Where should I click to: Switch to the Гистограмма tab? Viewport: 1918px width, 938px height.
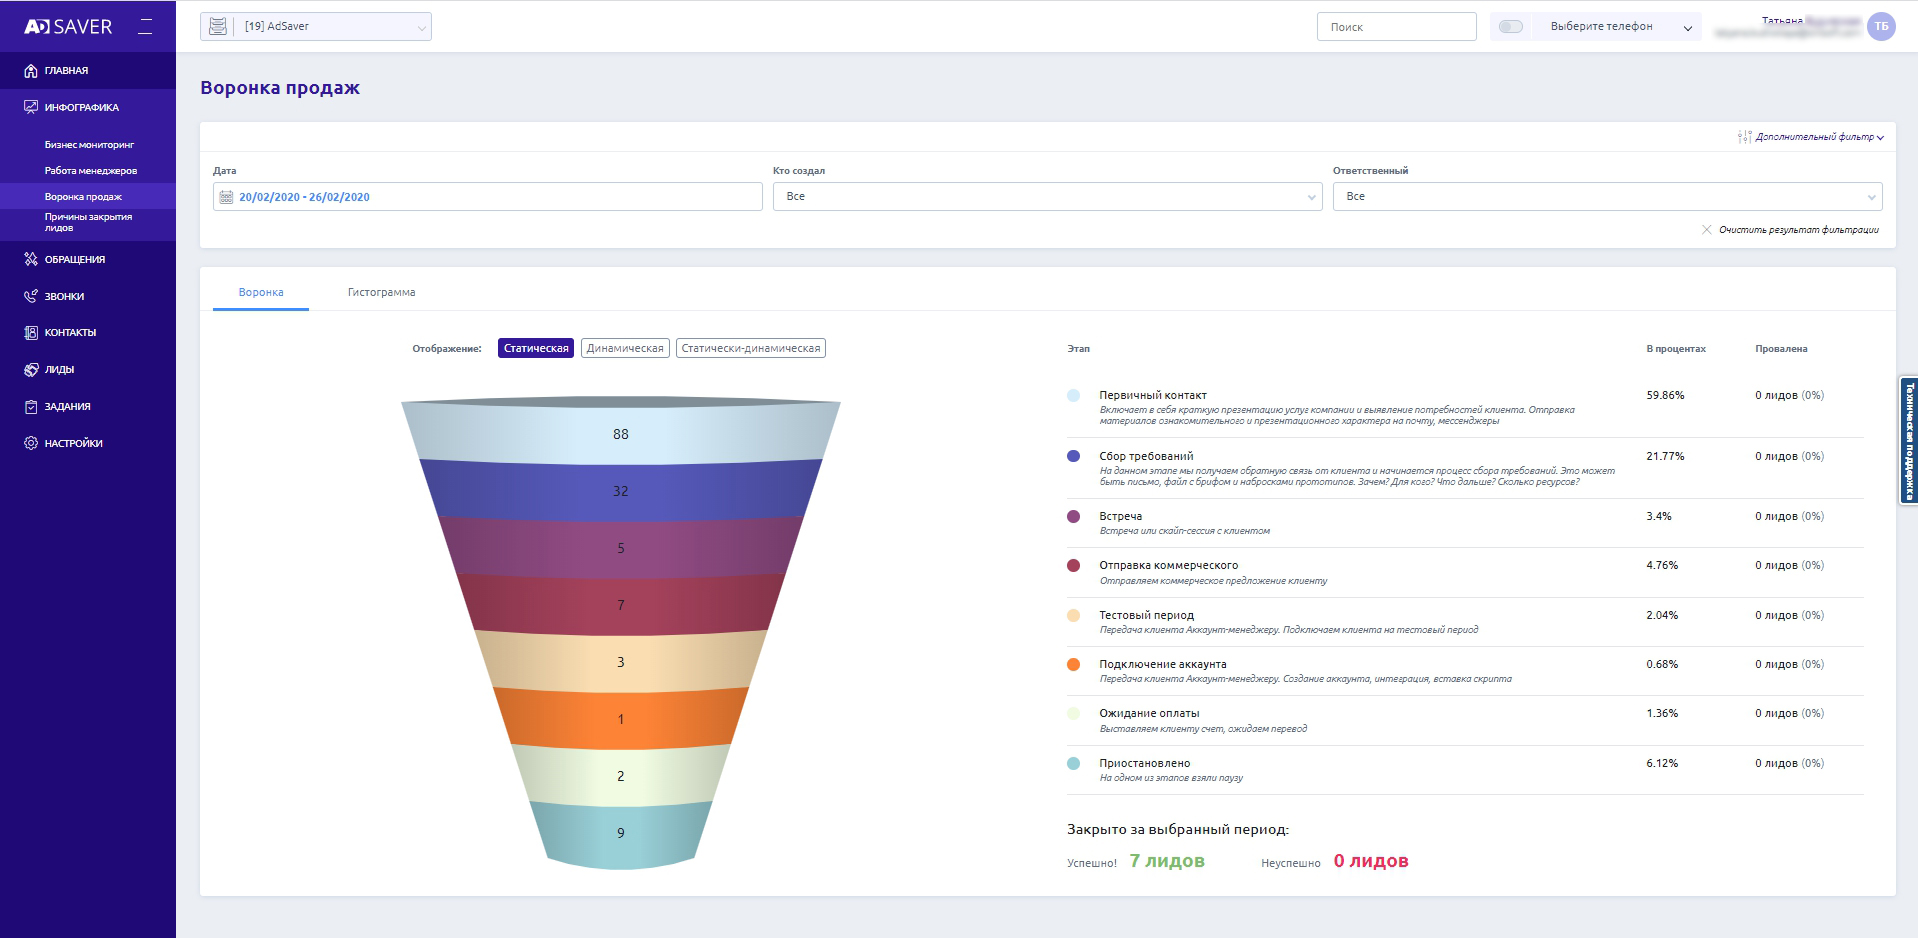click(381, 293)
